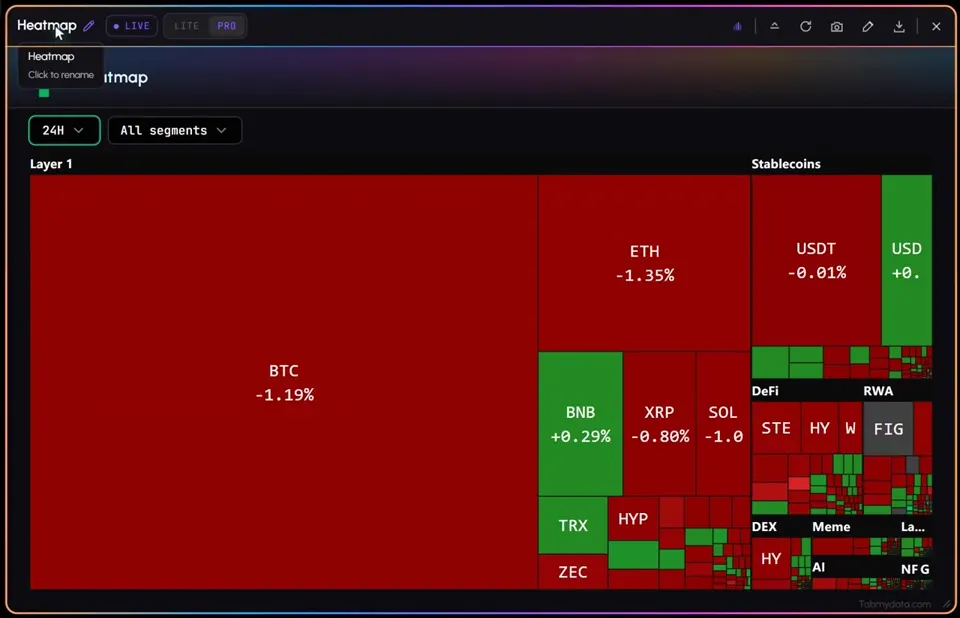Click the green USD stablecoin tile
The image size is (960, 618).
click(x=907, y=260)
